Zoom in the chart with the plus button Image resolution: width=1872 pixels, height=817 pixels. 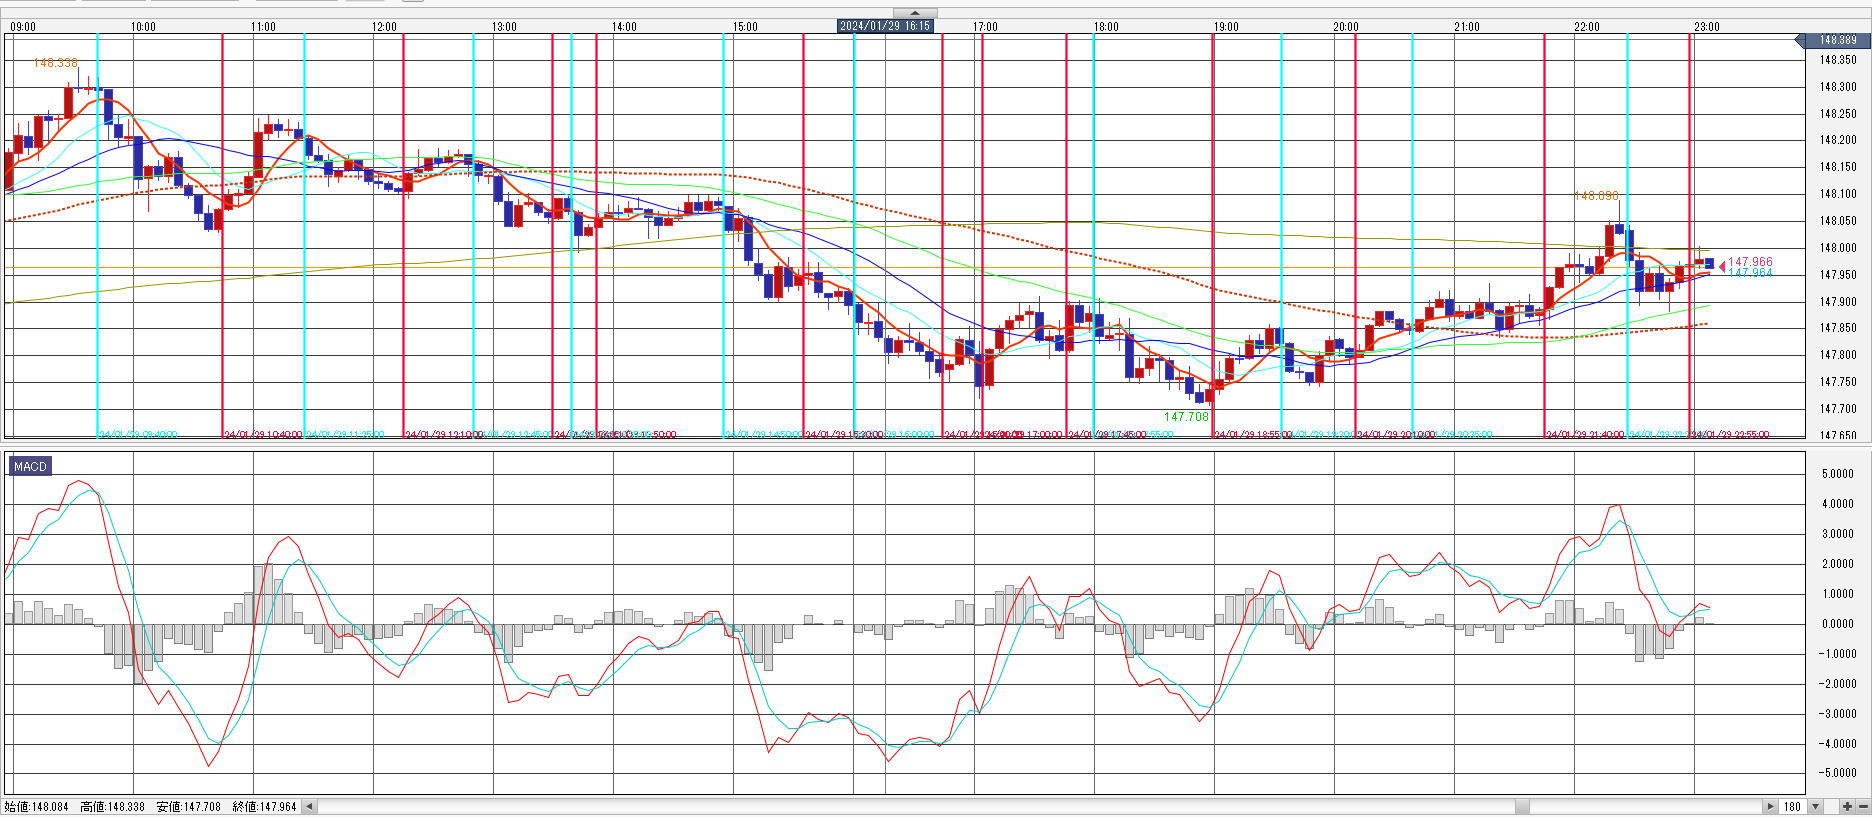pyautogui.click(x=1846, y=806)
